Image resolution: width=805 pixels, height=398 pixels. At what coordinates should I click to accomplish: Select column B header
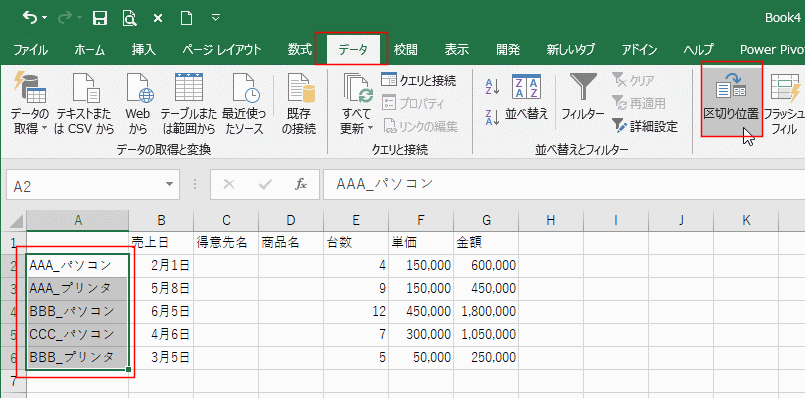pos(161,221)
